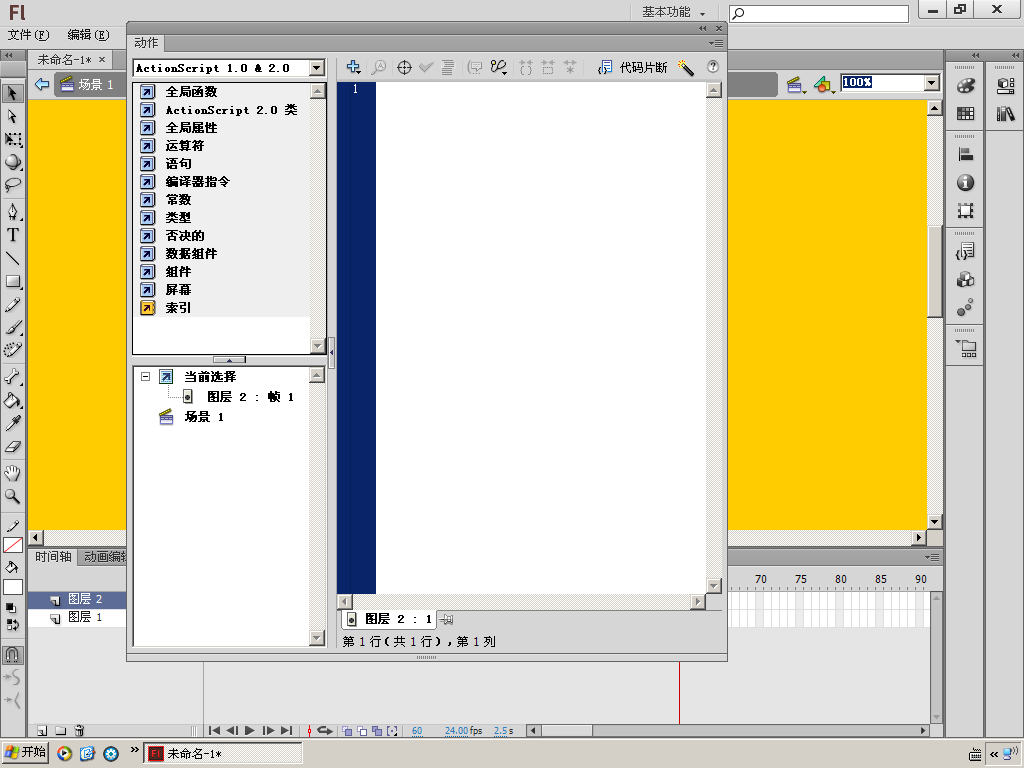
Task: Select the Brush tool
Action: point(12,328)
